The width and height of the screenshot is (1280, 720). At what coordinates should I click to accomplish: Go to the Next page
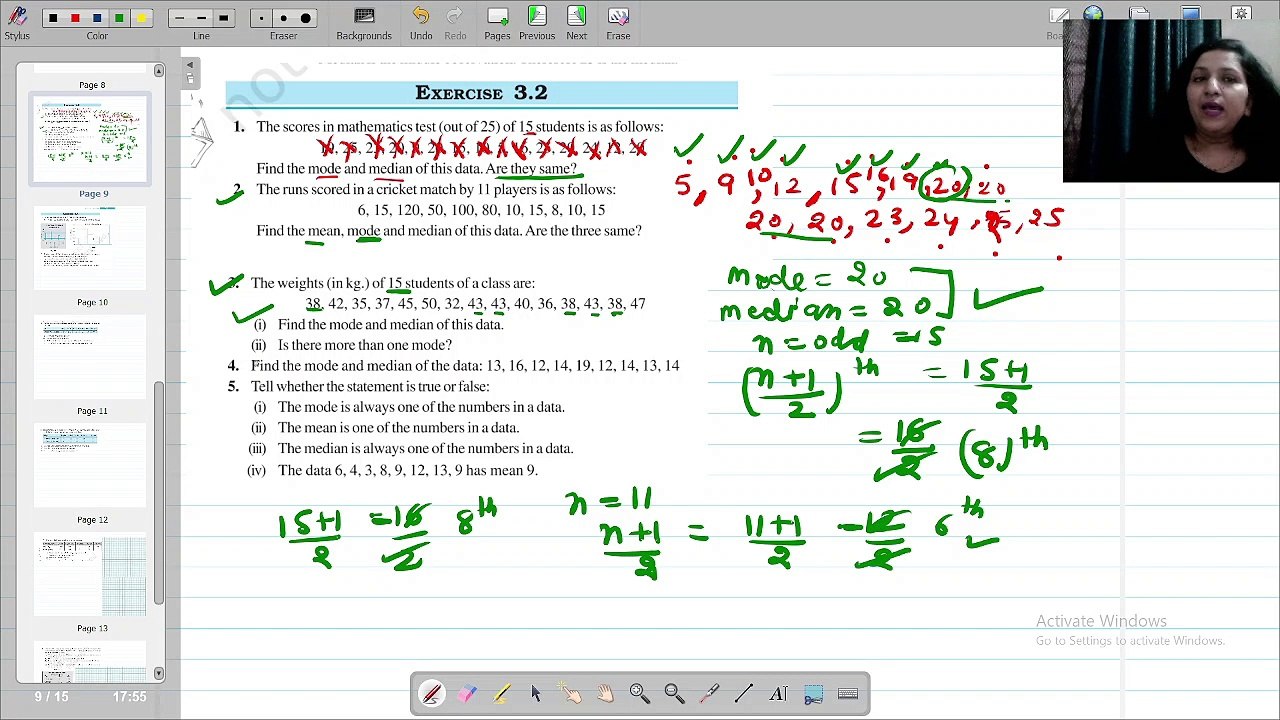(577, 22)
